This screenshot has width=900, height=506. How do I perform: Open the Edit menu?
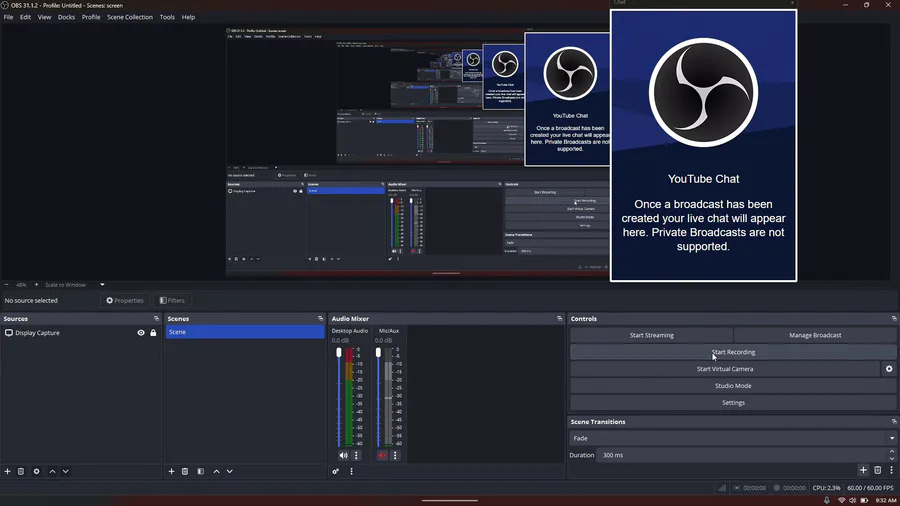point(25,17)
